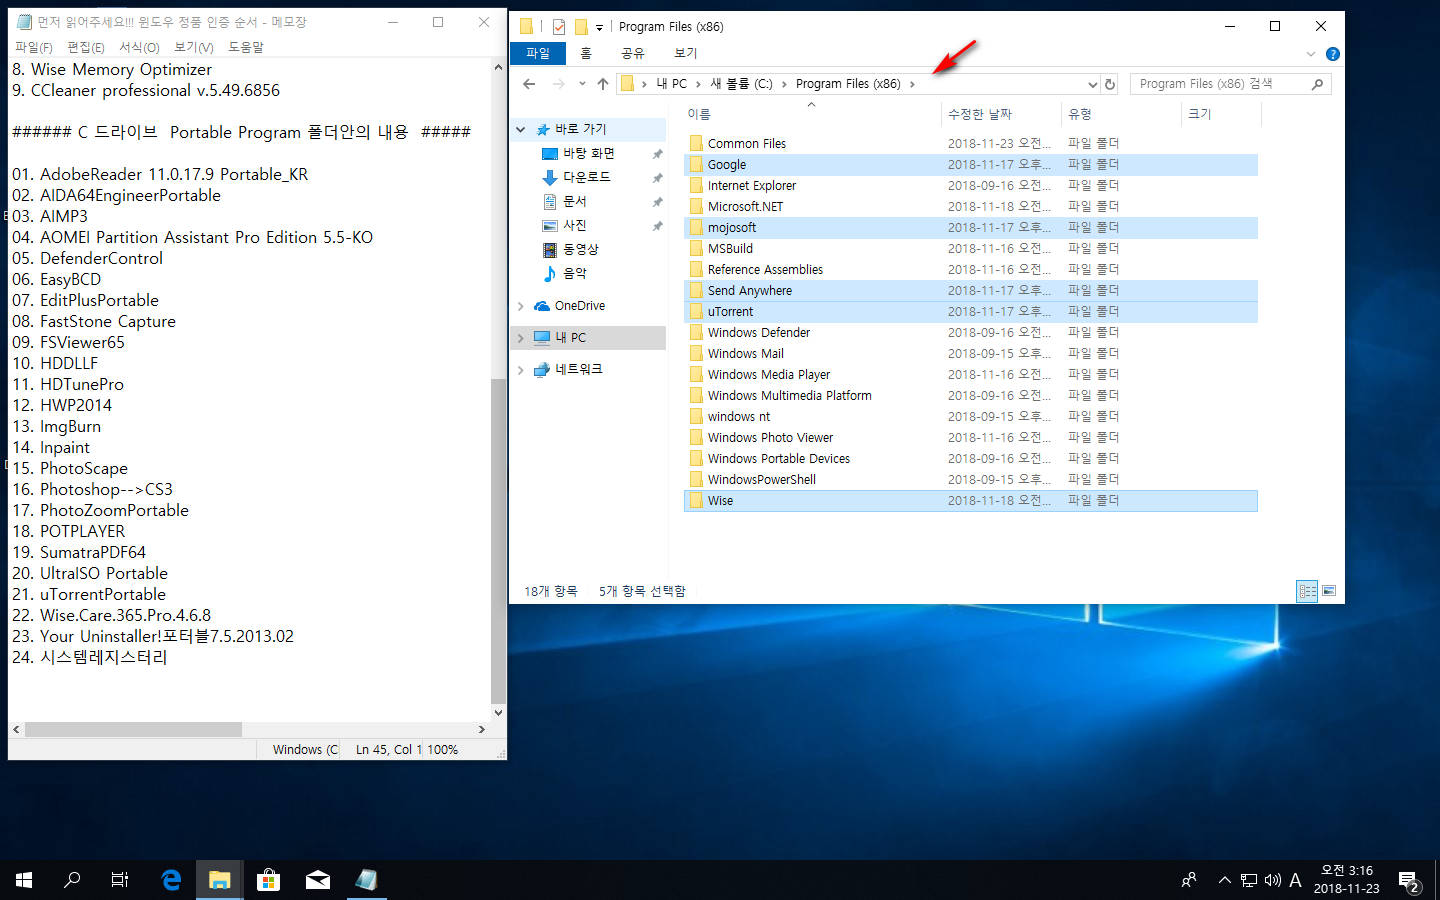Open Start menu Windows logo

click(24, 880)
